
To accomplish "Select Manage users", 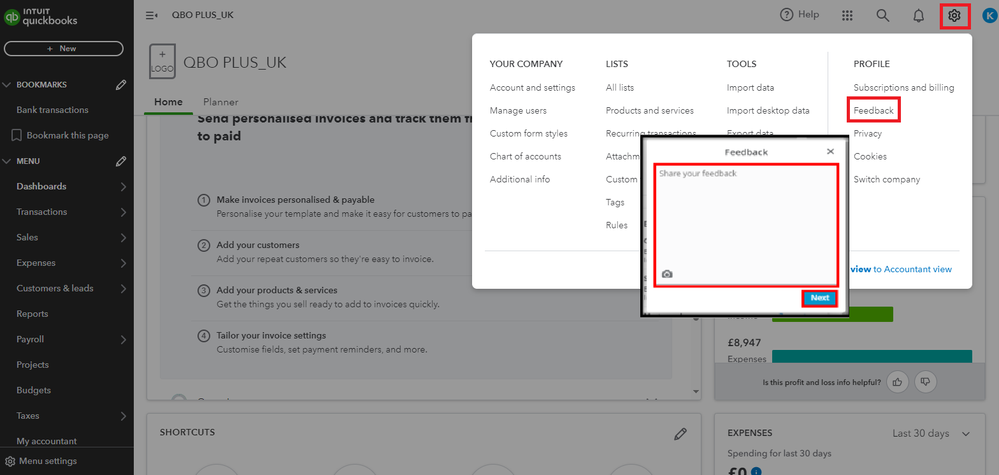I will (x=518, y=111).
